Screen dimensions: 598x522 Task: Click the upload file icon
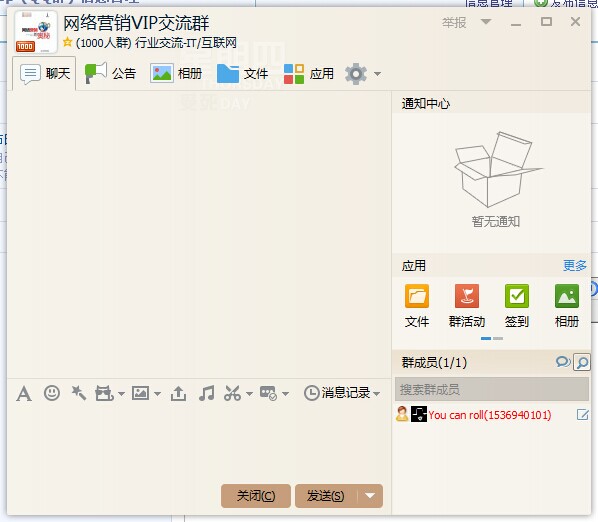(x=178, y=393)
